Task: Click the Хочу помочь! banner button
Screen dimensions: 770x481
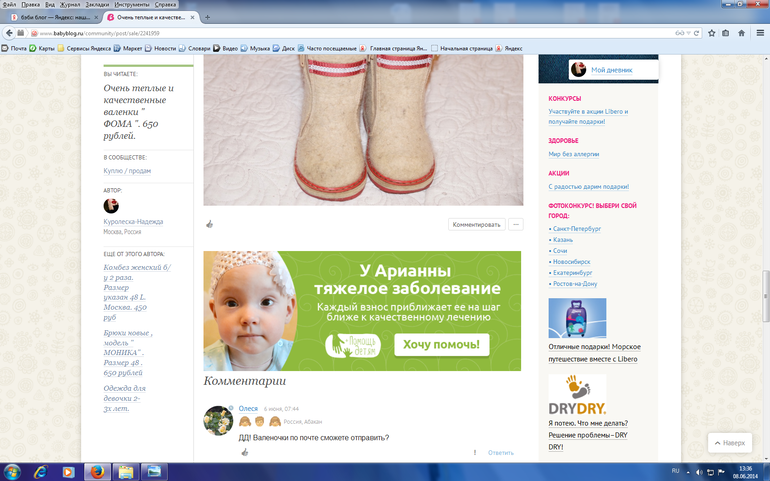Action: (x=441, y=344)
